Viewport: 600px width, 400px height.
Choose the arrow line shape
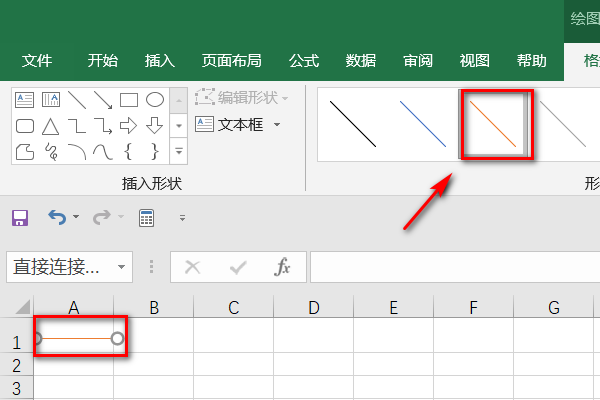click(x=103, y=100)
